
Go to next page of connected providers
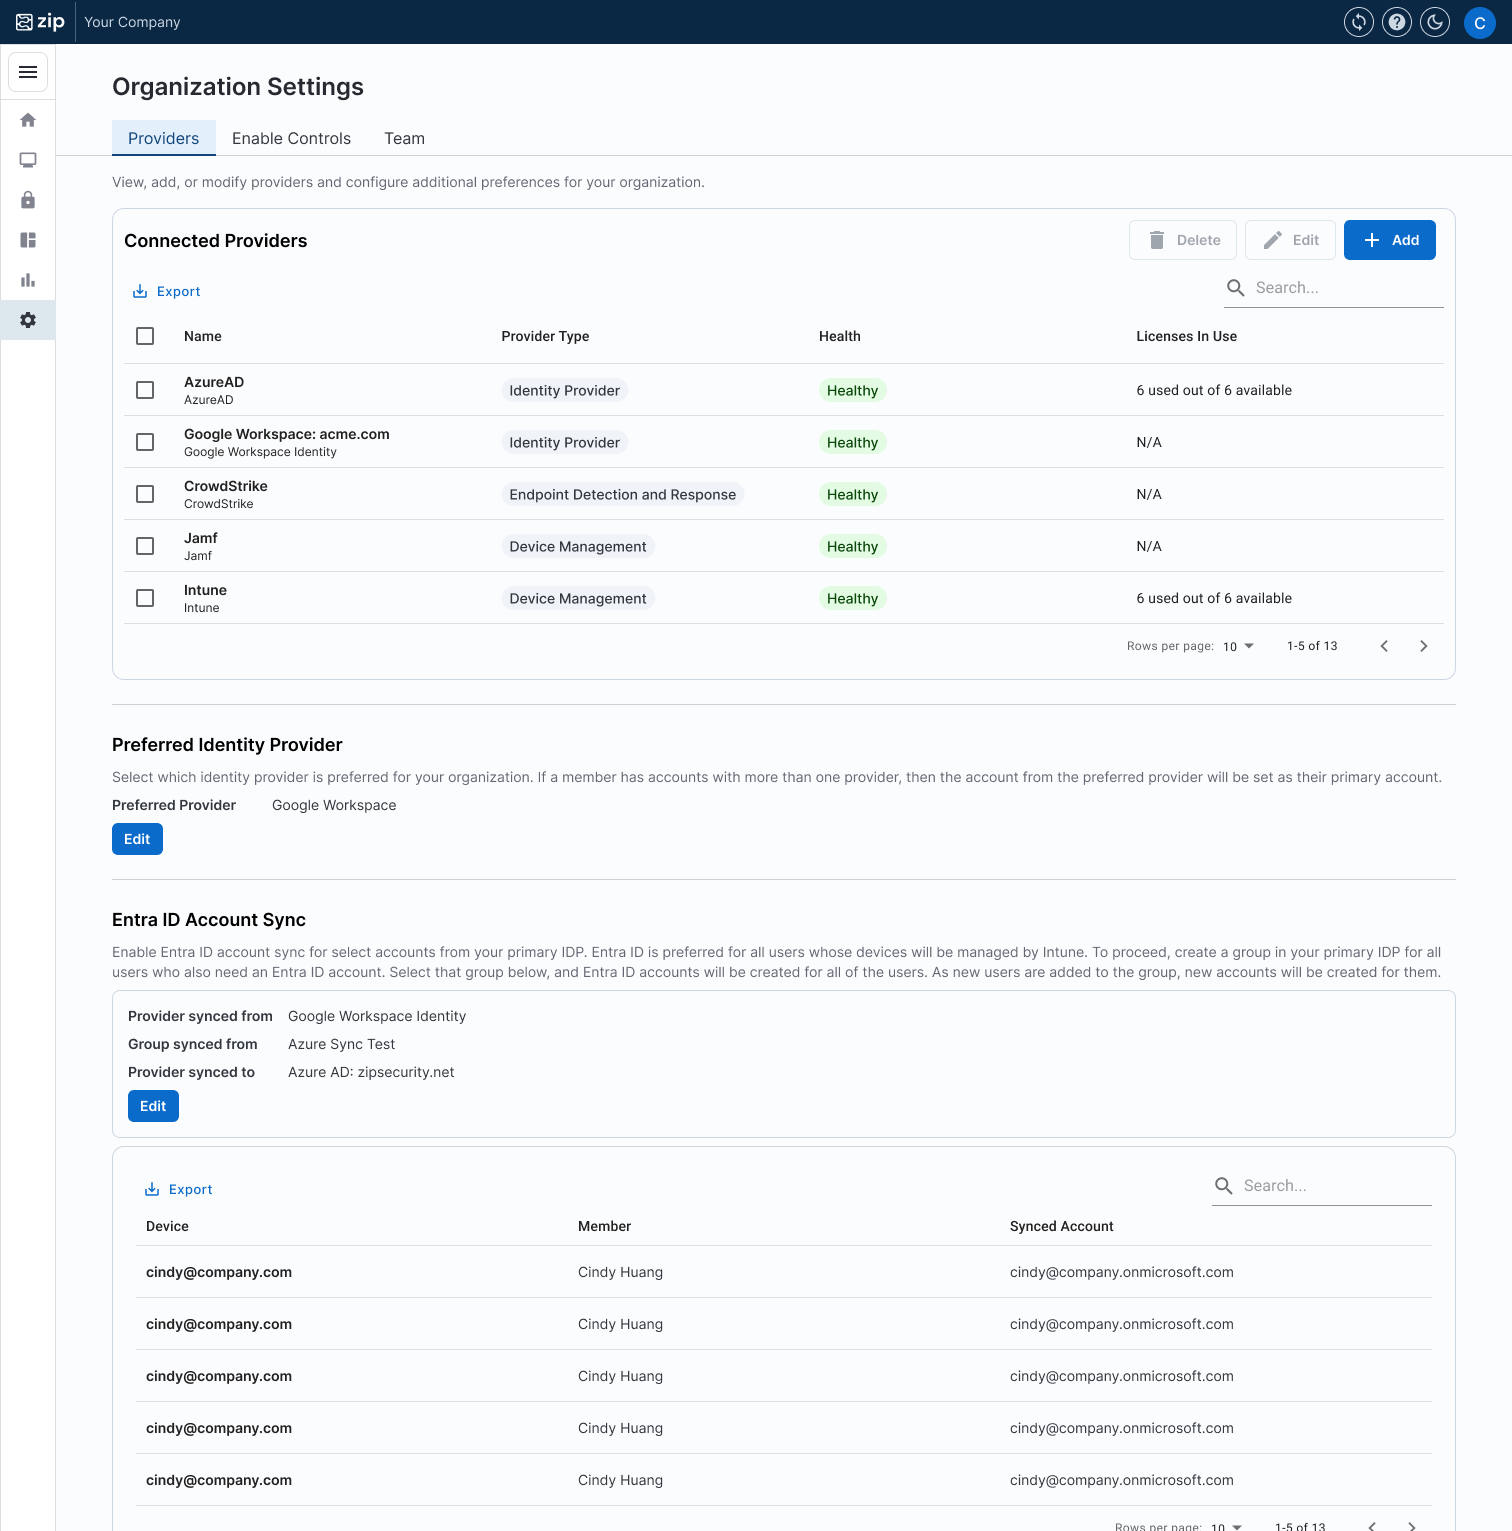[1423, 646]
